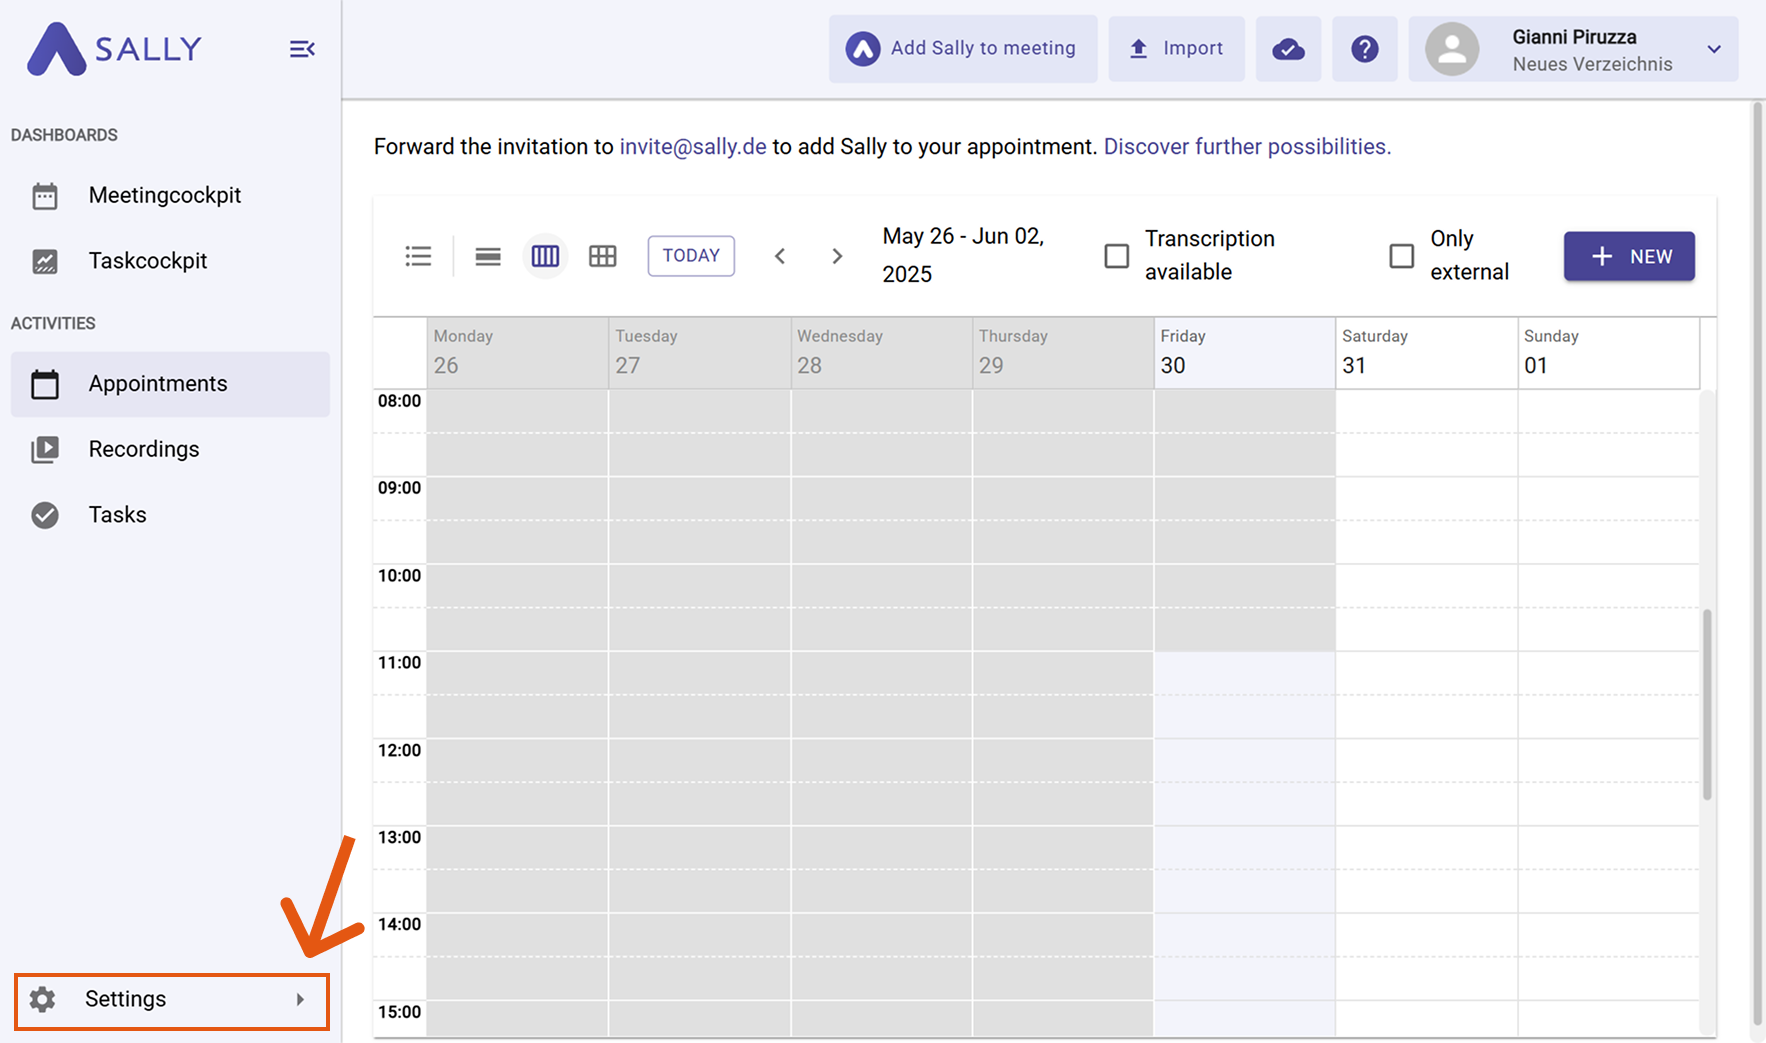Click the calendar's vertical scrollbar

pyautogui.click(x=1707, y=704)
